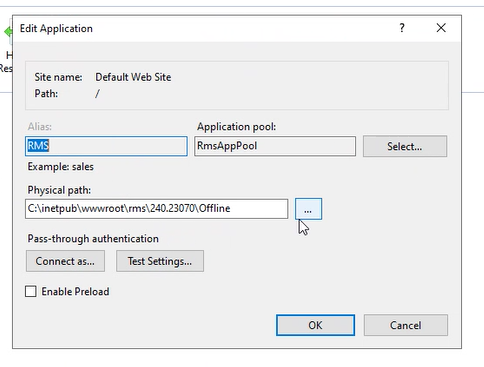The image size is (484, 367).
Task: Close the Edit Application dialog
Action: pyautogui.click(x=441, y=28)
